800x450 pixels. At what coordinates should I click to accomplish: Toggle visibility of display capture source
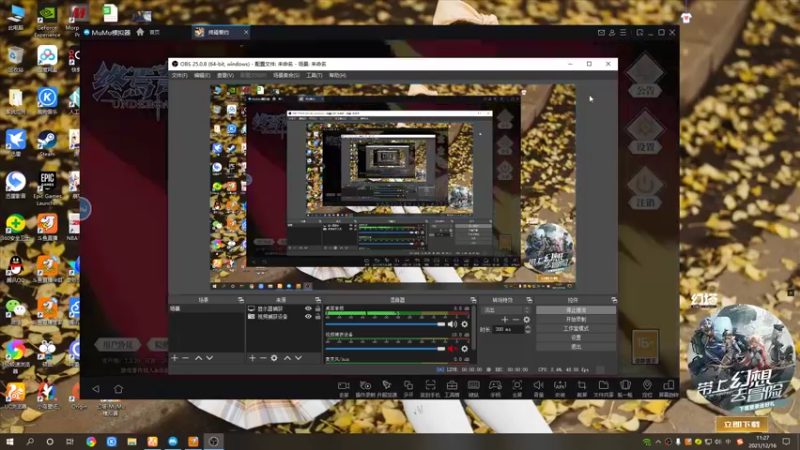click(308, 309)
